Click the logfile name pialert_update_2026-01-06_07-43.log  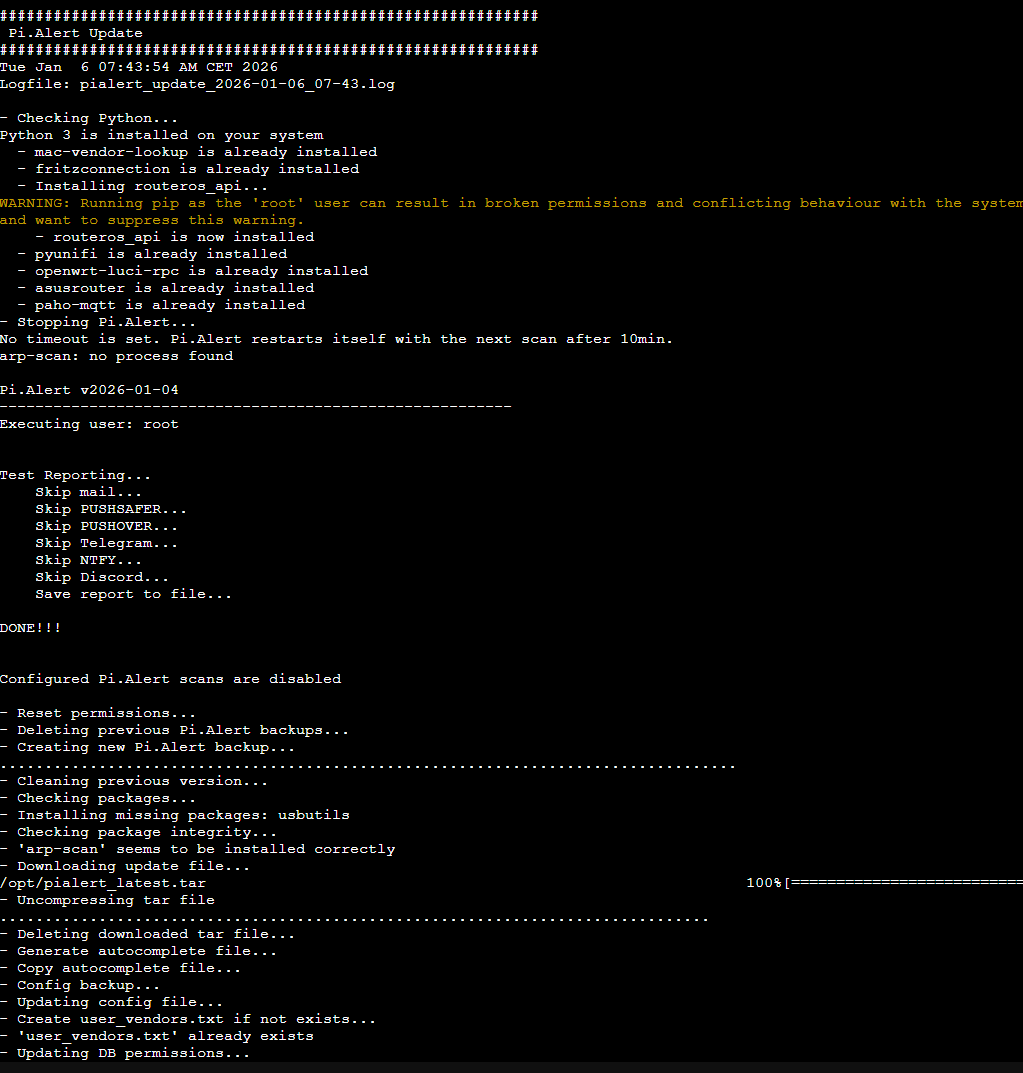pos(237,84)
